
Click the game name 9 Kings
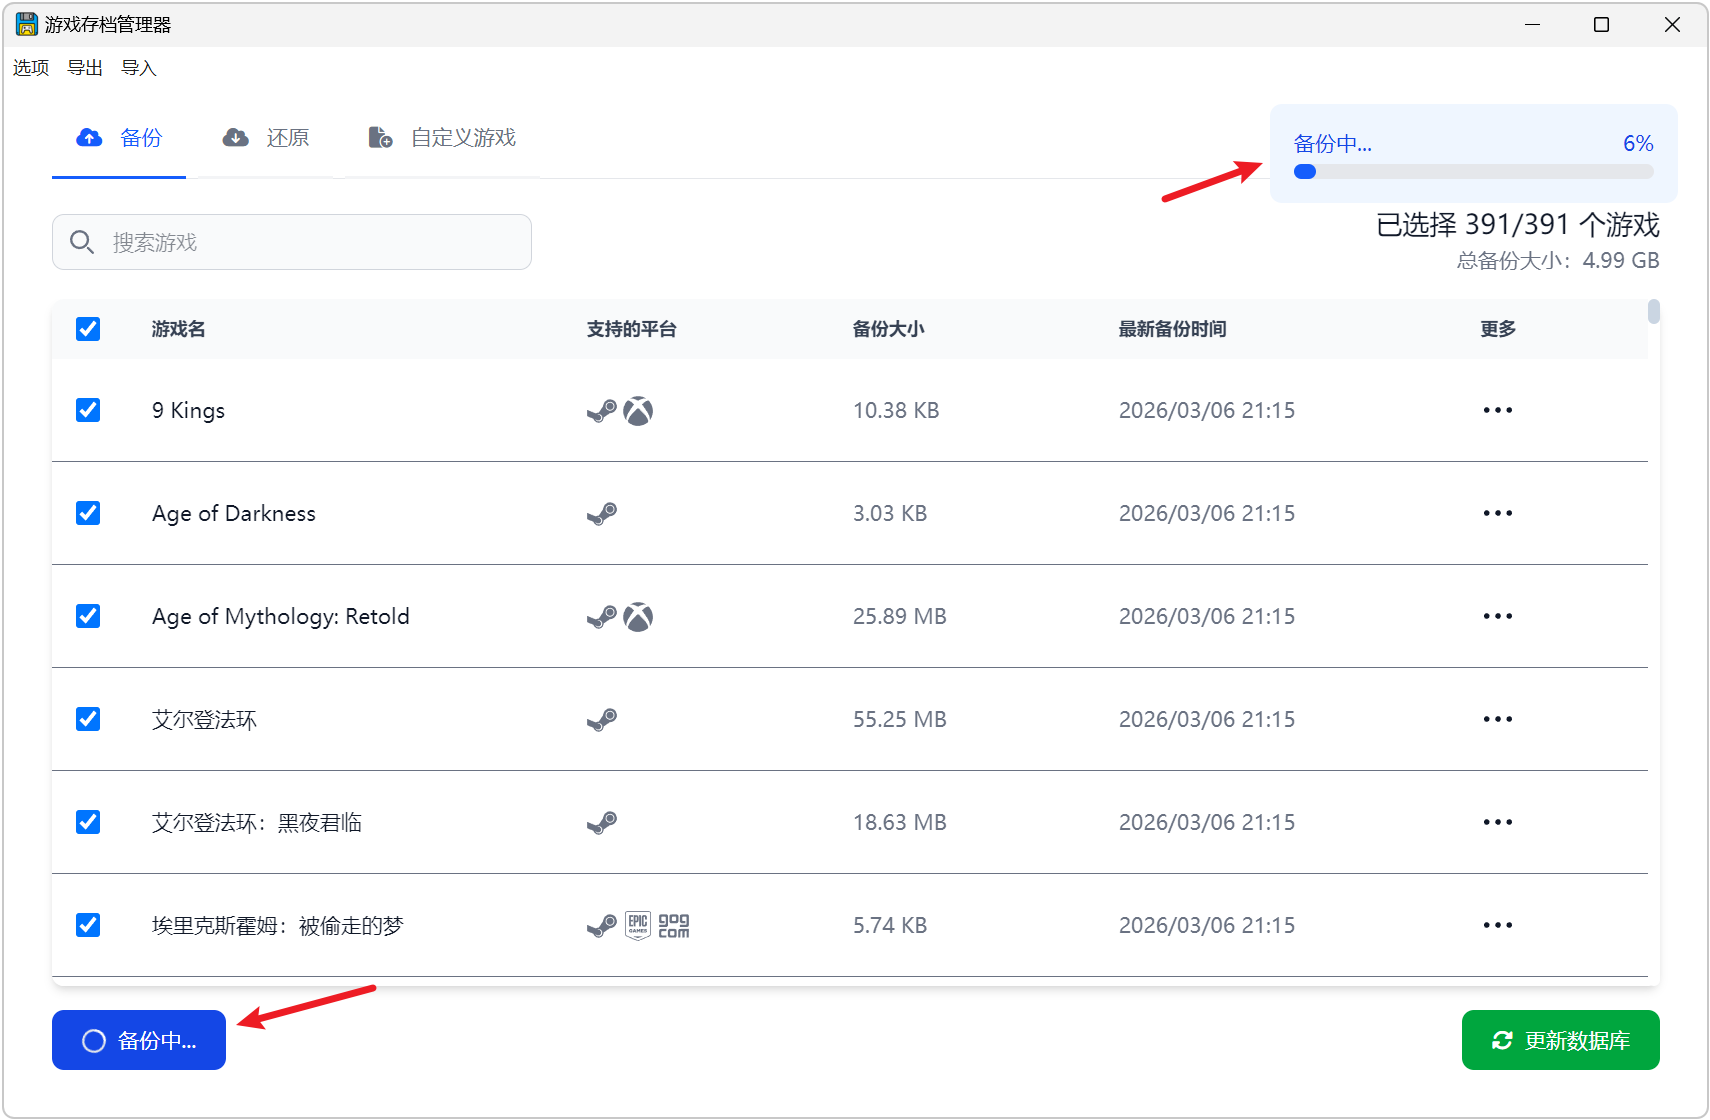point(188,411)
